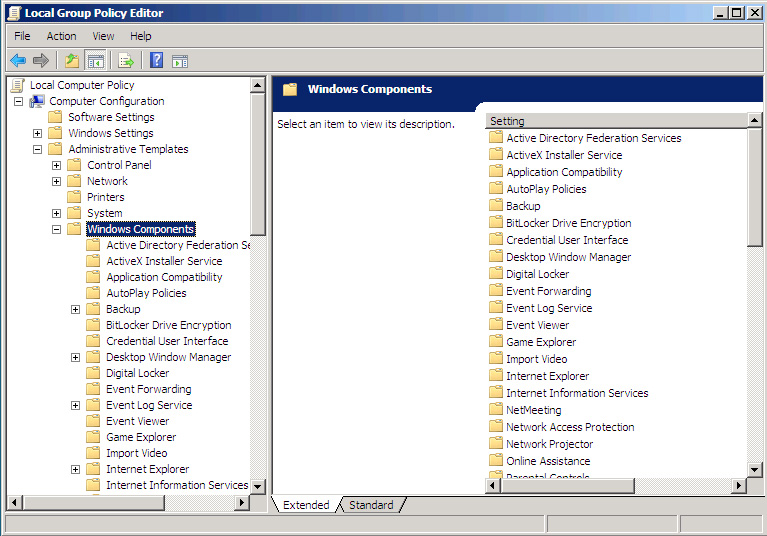Image resolution: width=767 pixels, height=536 pixels.
Task: Select Windows Components in the tree
Action: 140,229
